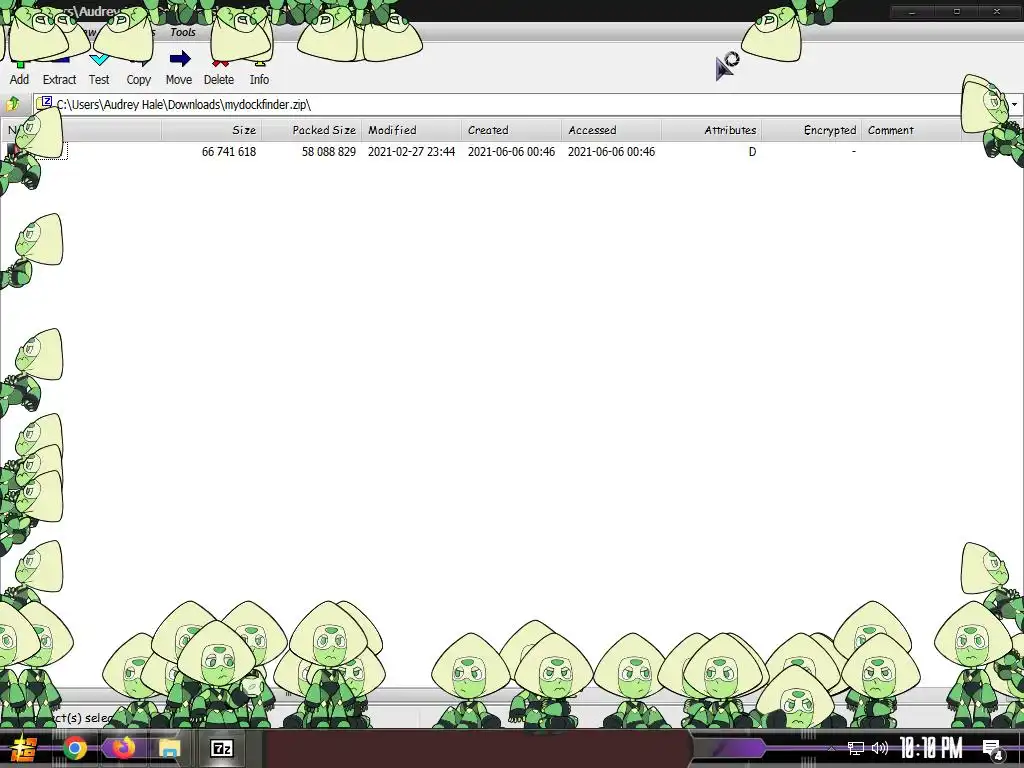Screen dimensions: 1024x768
Task: Open the volume speaker tray icon
Action: tap(880, 748)
